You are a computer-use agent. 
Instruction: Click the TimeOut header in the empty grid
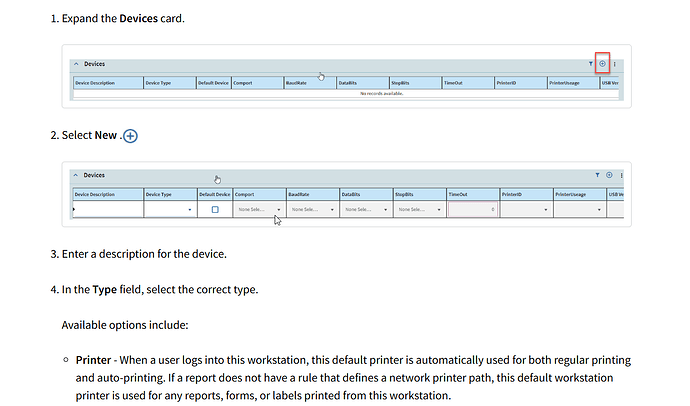[468, 83]
